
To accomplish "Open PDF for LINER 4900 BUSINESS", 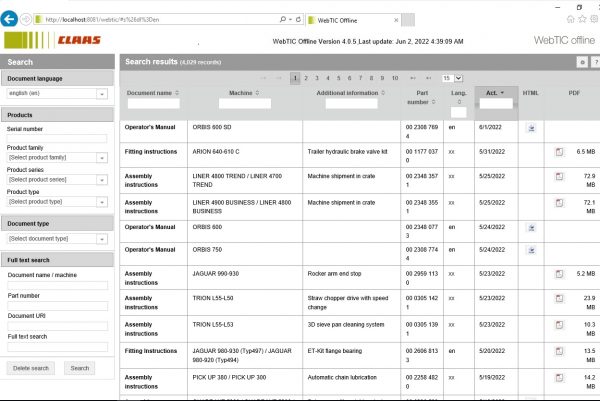I will [x=559, y=203].
